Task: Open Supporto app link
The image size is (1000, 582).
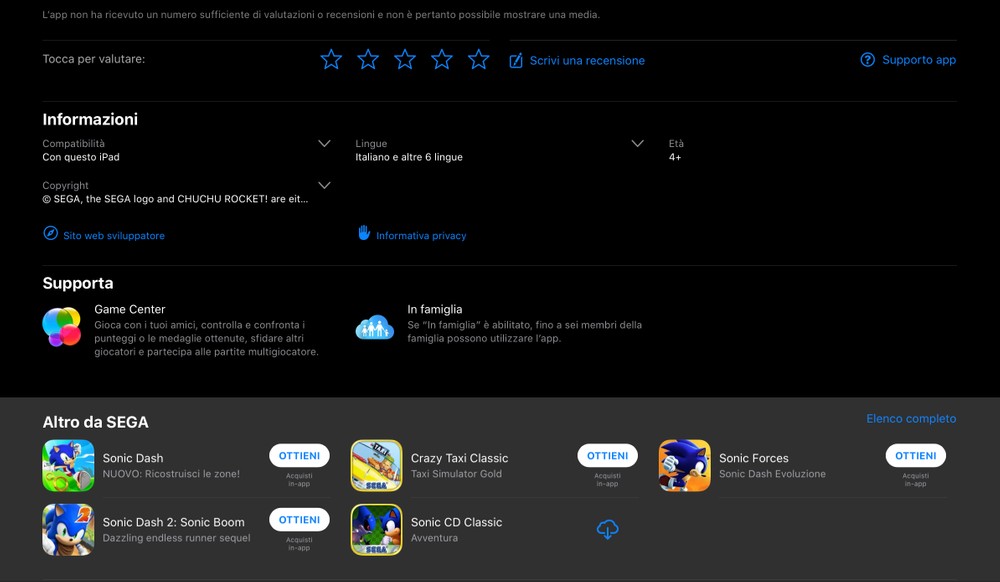Action: [x=908, y=60]
